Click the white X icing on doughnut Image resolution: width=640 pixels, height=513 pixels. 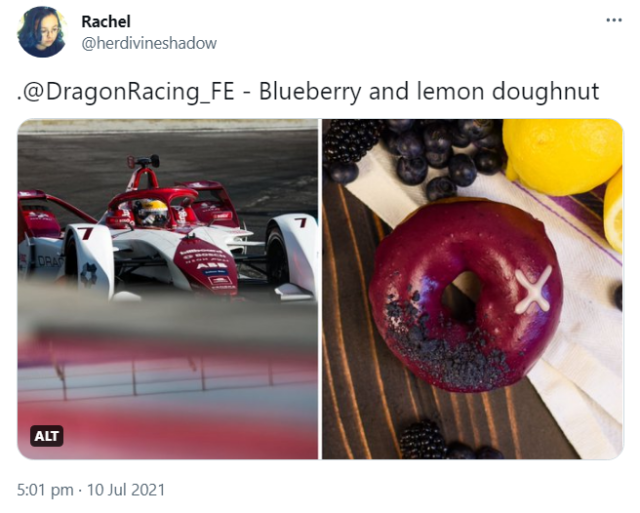(x=533, y=289)
